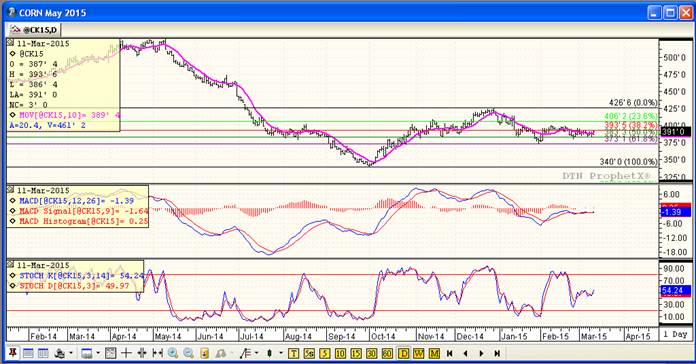Select the 15-minute interval button

point(356,353)
